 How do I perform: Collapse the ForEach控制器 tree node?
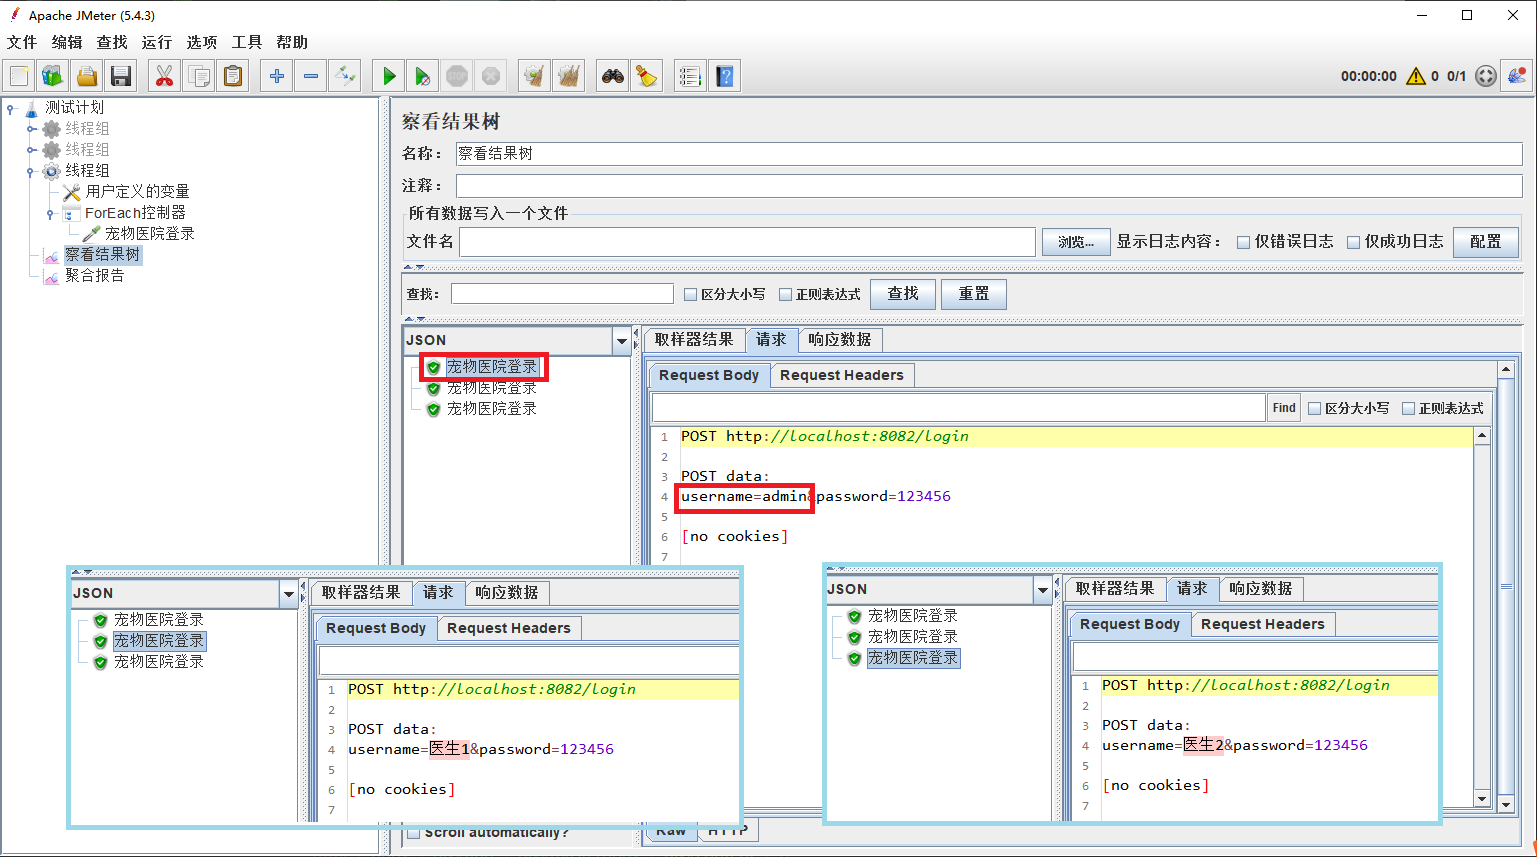50,213
